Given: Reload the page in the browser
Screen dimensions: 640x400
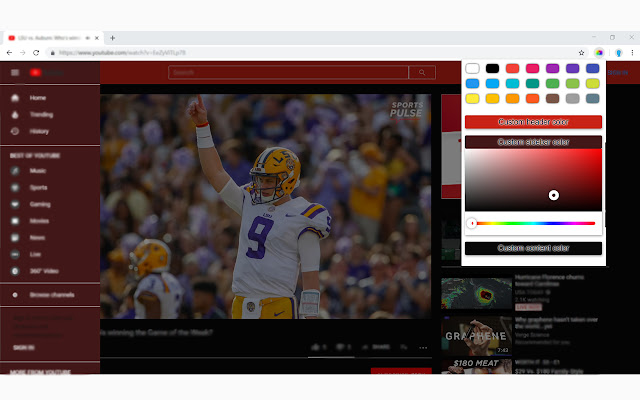Looking at the screenshot, I should pos(36,52).
